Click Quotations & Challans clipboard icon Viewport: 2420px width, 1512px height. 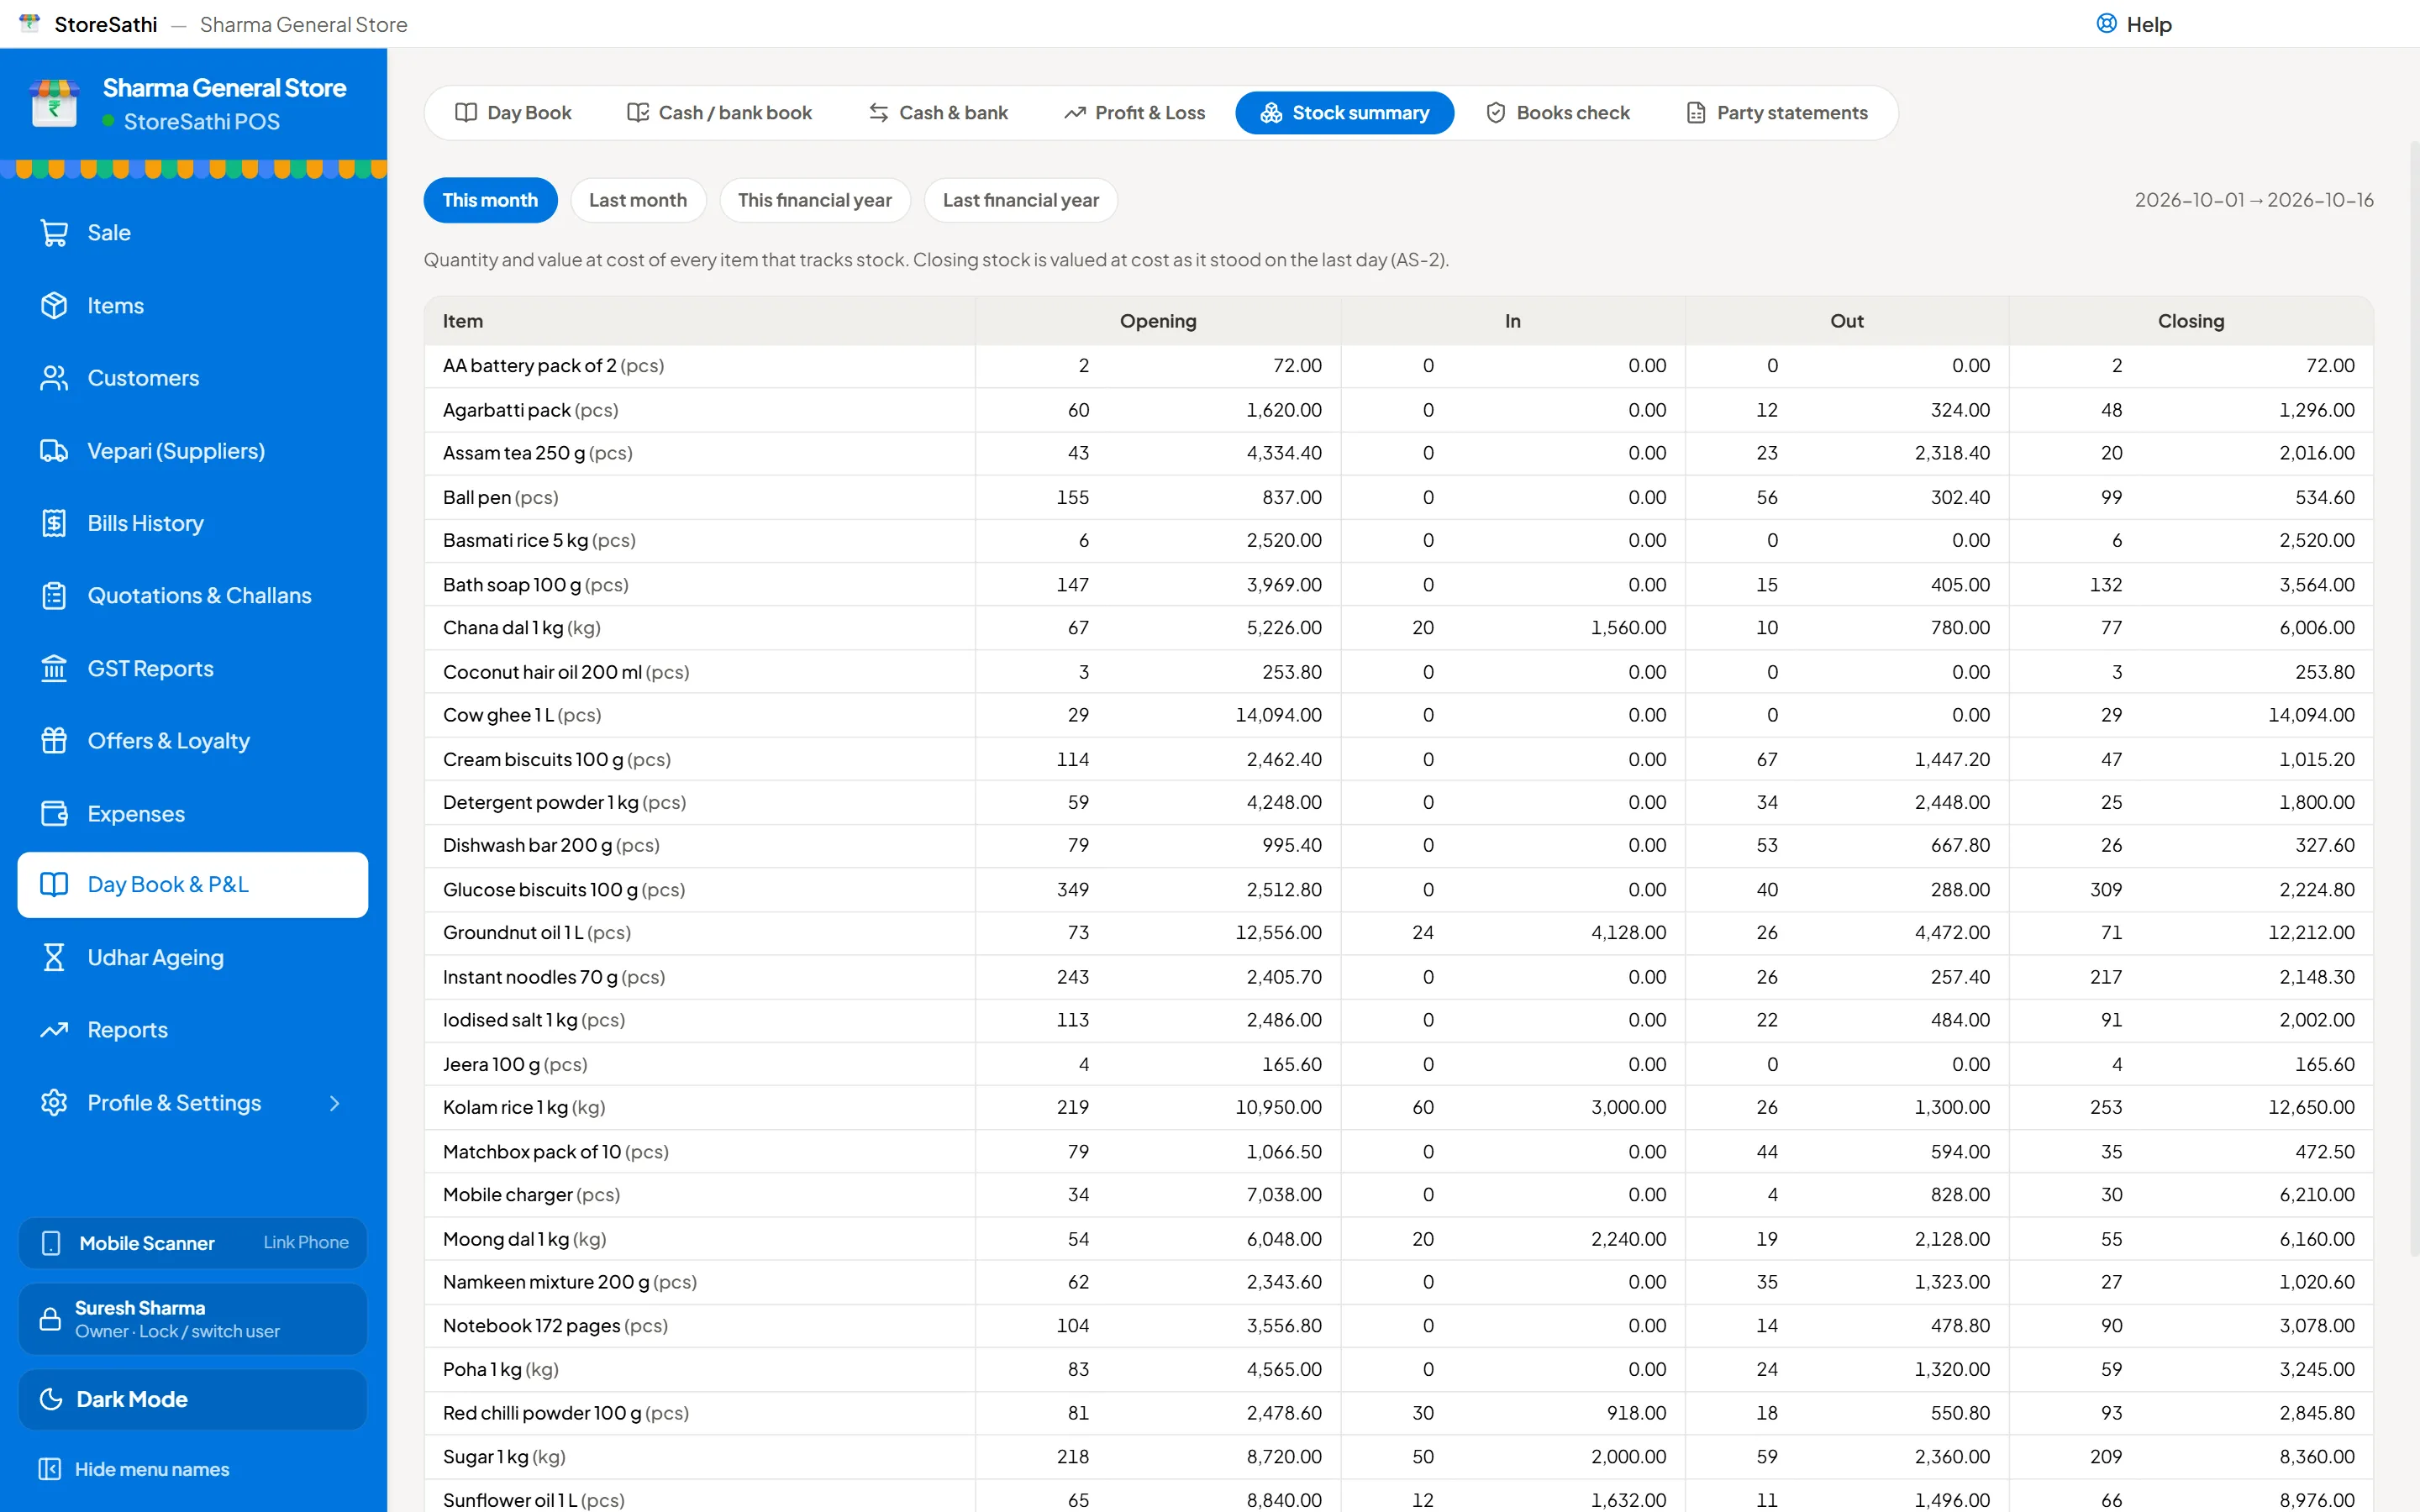pyautogui.click(x=54, y=596)
